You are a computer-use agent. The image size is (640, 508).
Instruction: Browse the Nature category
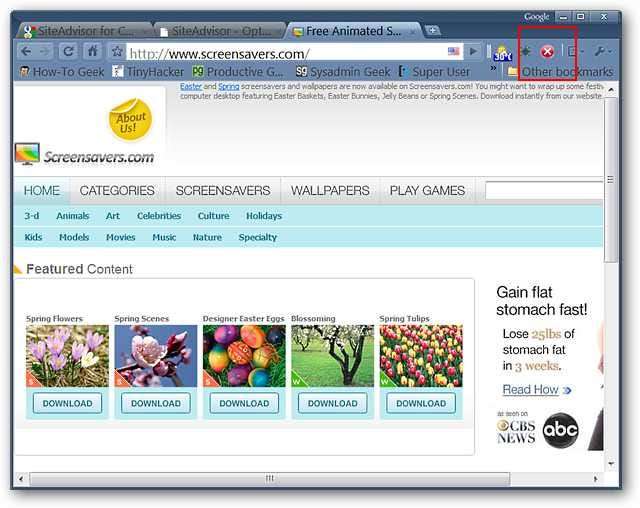coord(207,237)
